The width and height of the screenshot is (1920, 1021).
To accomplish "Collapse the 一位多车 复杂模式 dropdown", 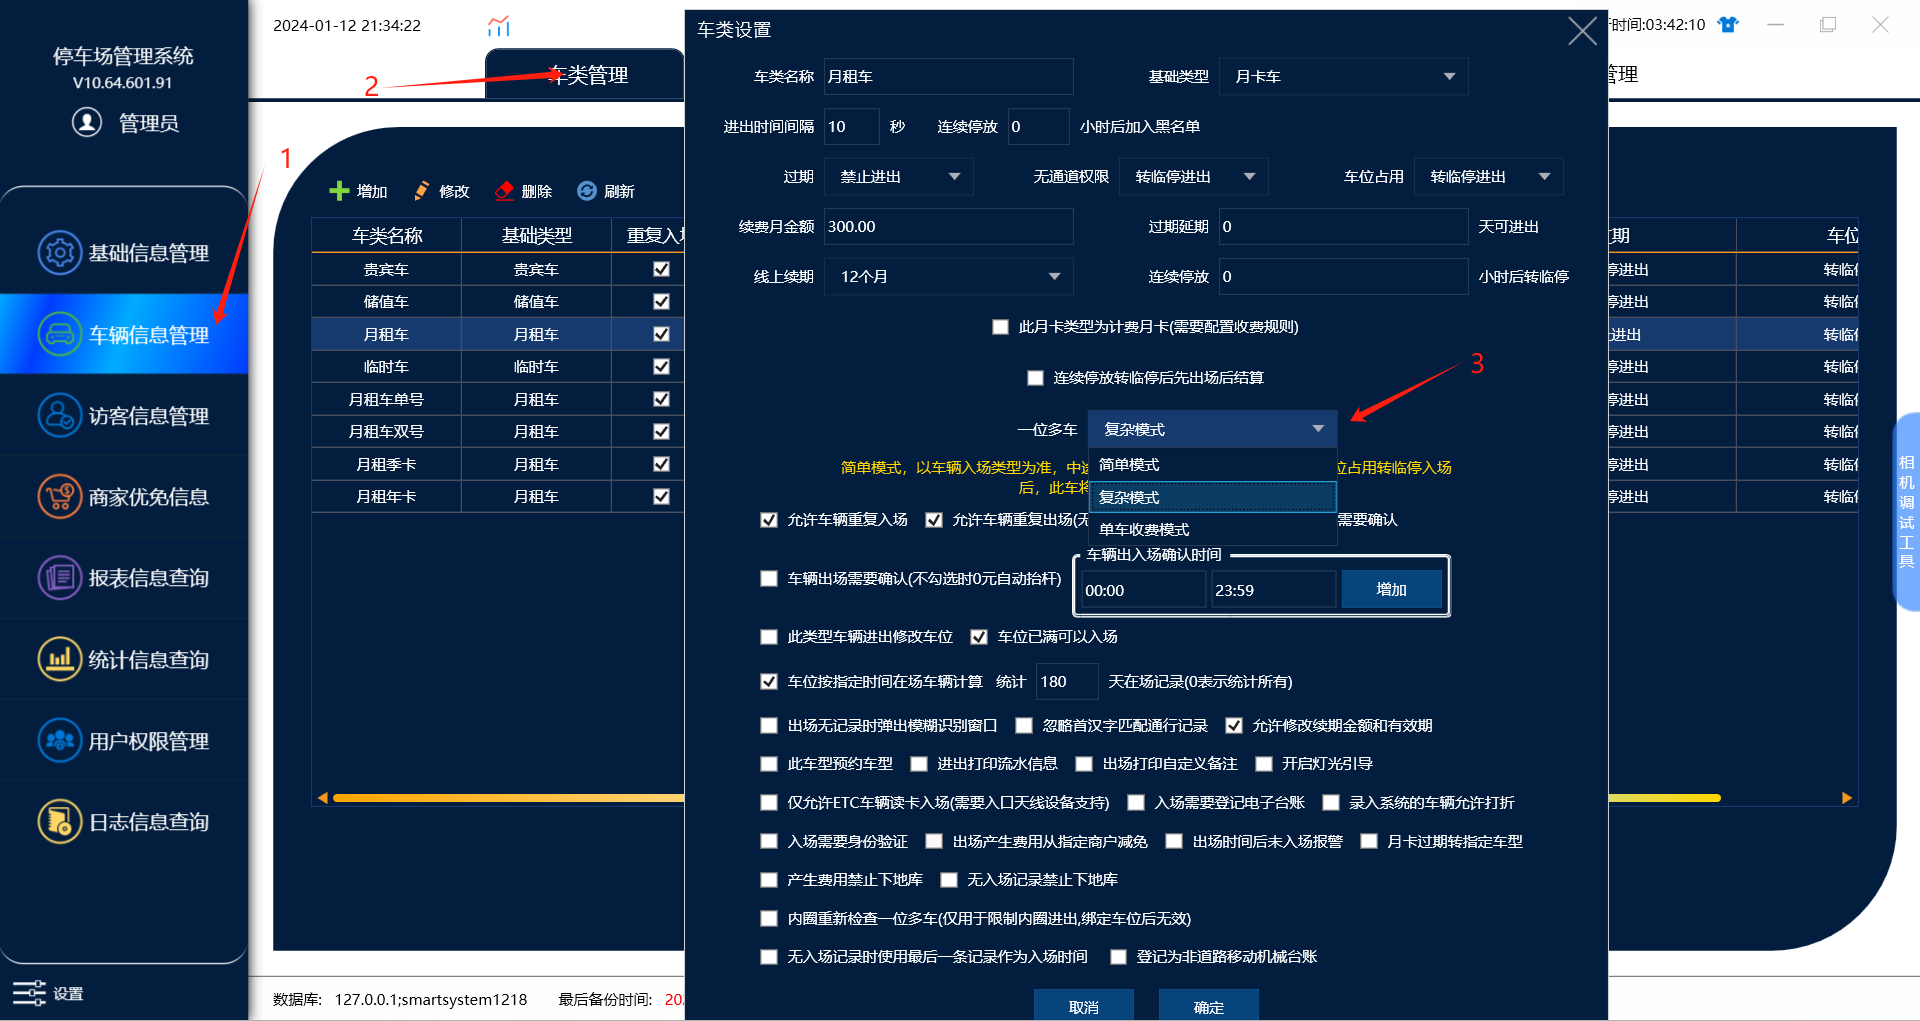I will tap(1212, 429).
